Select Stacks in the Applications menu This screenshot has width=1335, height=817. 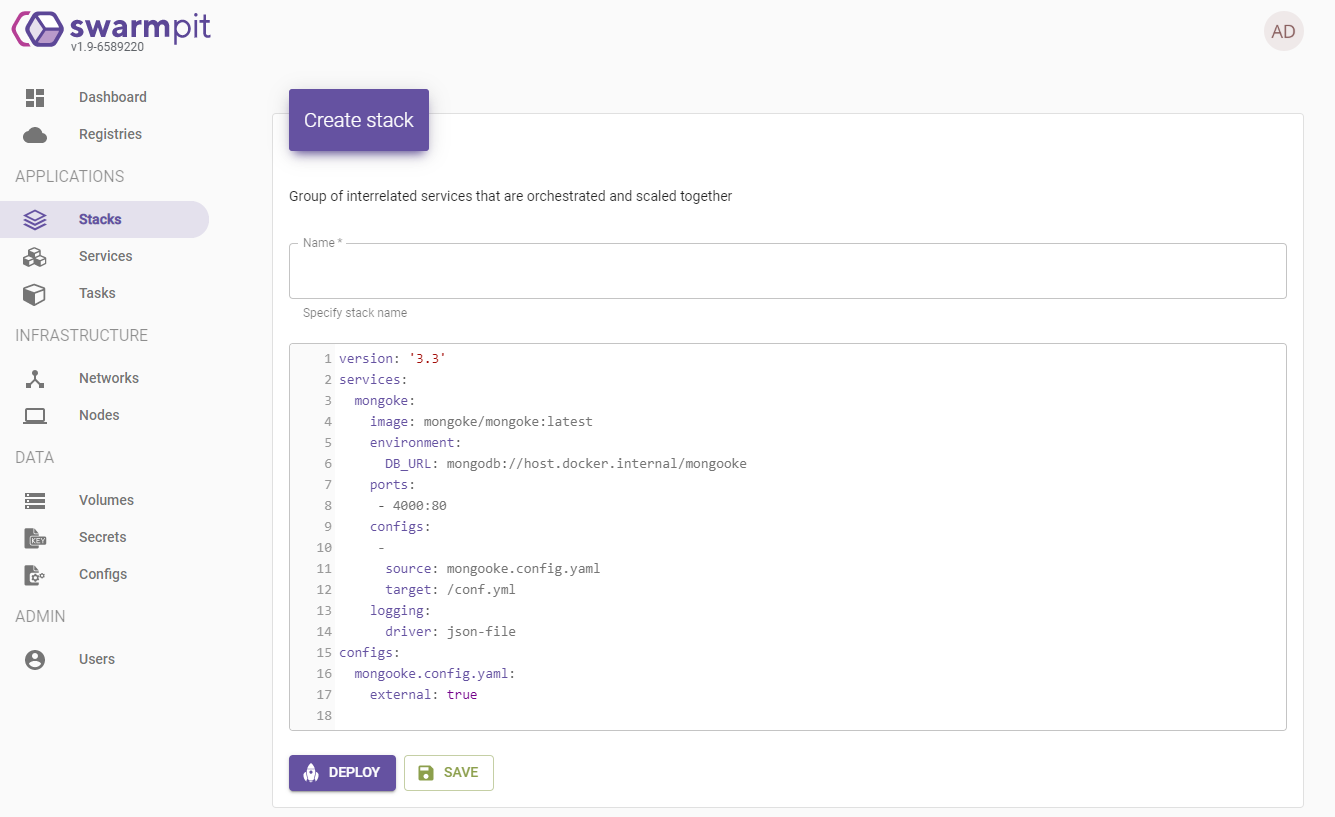(x=100, y=219)
